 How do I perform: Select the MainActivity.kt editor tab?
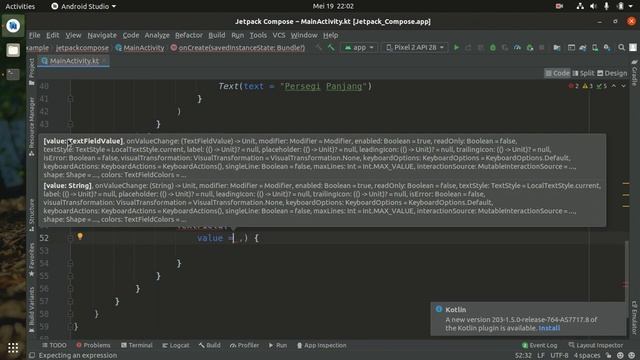[74, 61]
